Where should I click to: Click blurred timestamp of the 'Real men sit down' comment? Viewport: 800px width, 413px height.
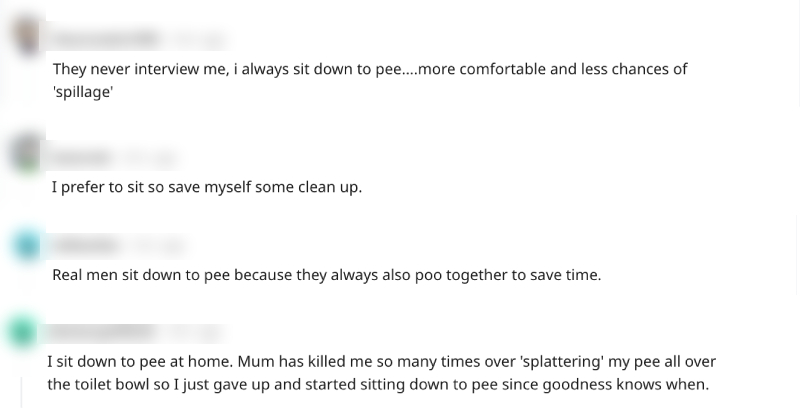coord(156,246)
